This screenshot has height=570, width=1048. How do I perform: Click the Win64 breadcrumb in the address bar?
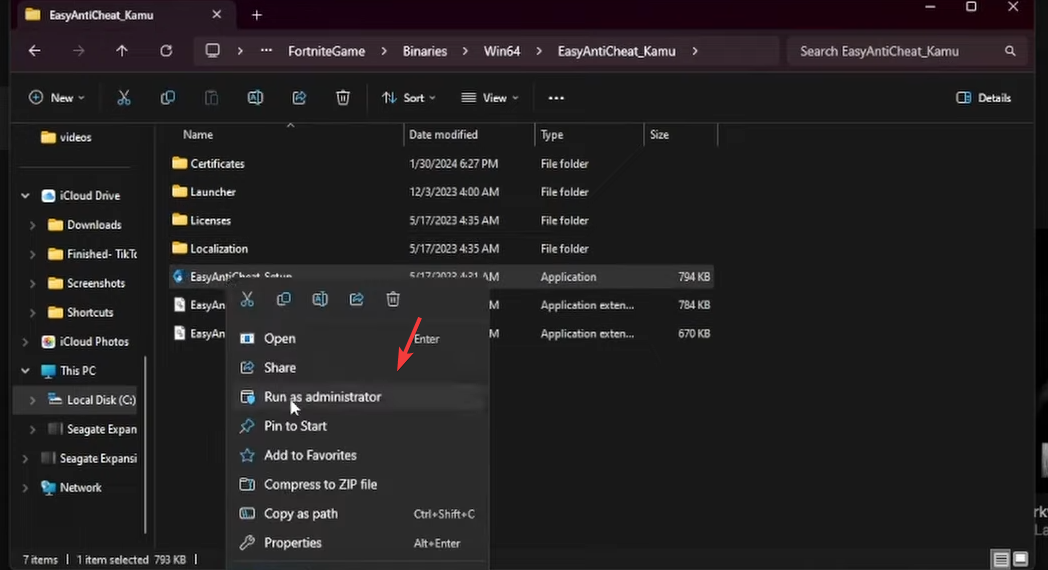click(x=501, y=51)
